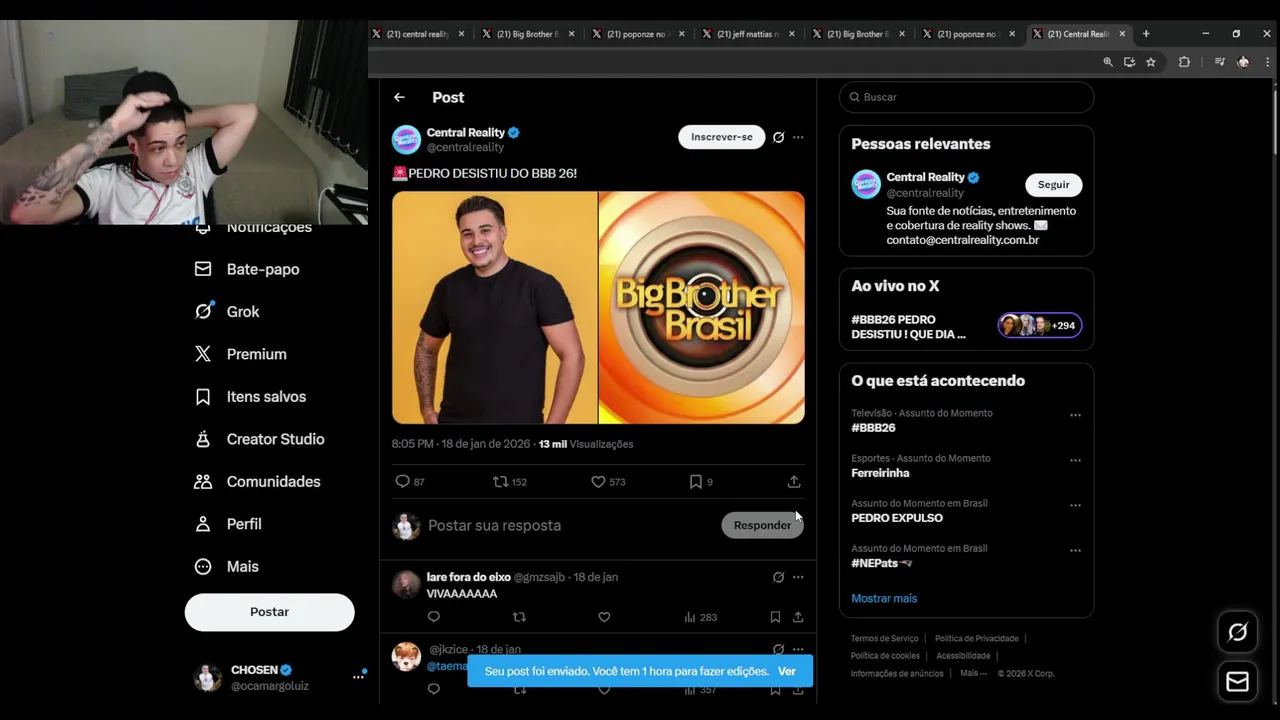Click Mostrar mais under trends
Viewport: 1280px width, 720px height.
point(884,598)
